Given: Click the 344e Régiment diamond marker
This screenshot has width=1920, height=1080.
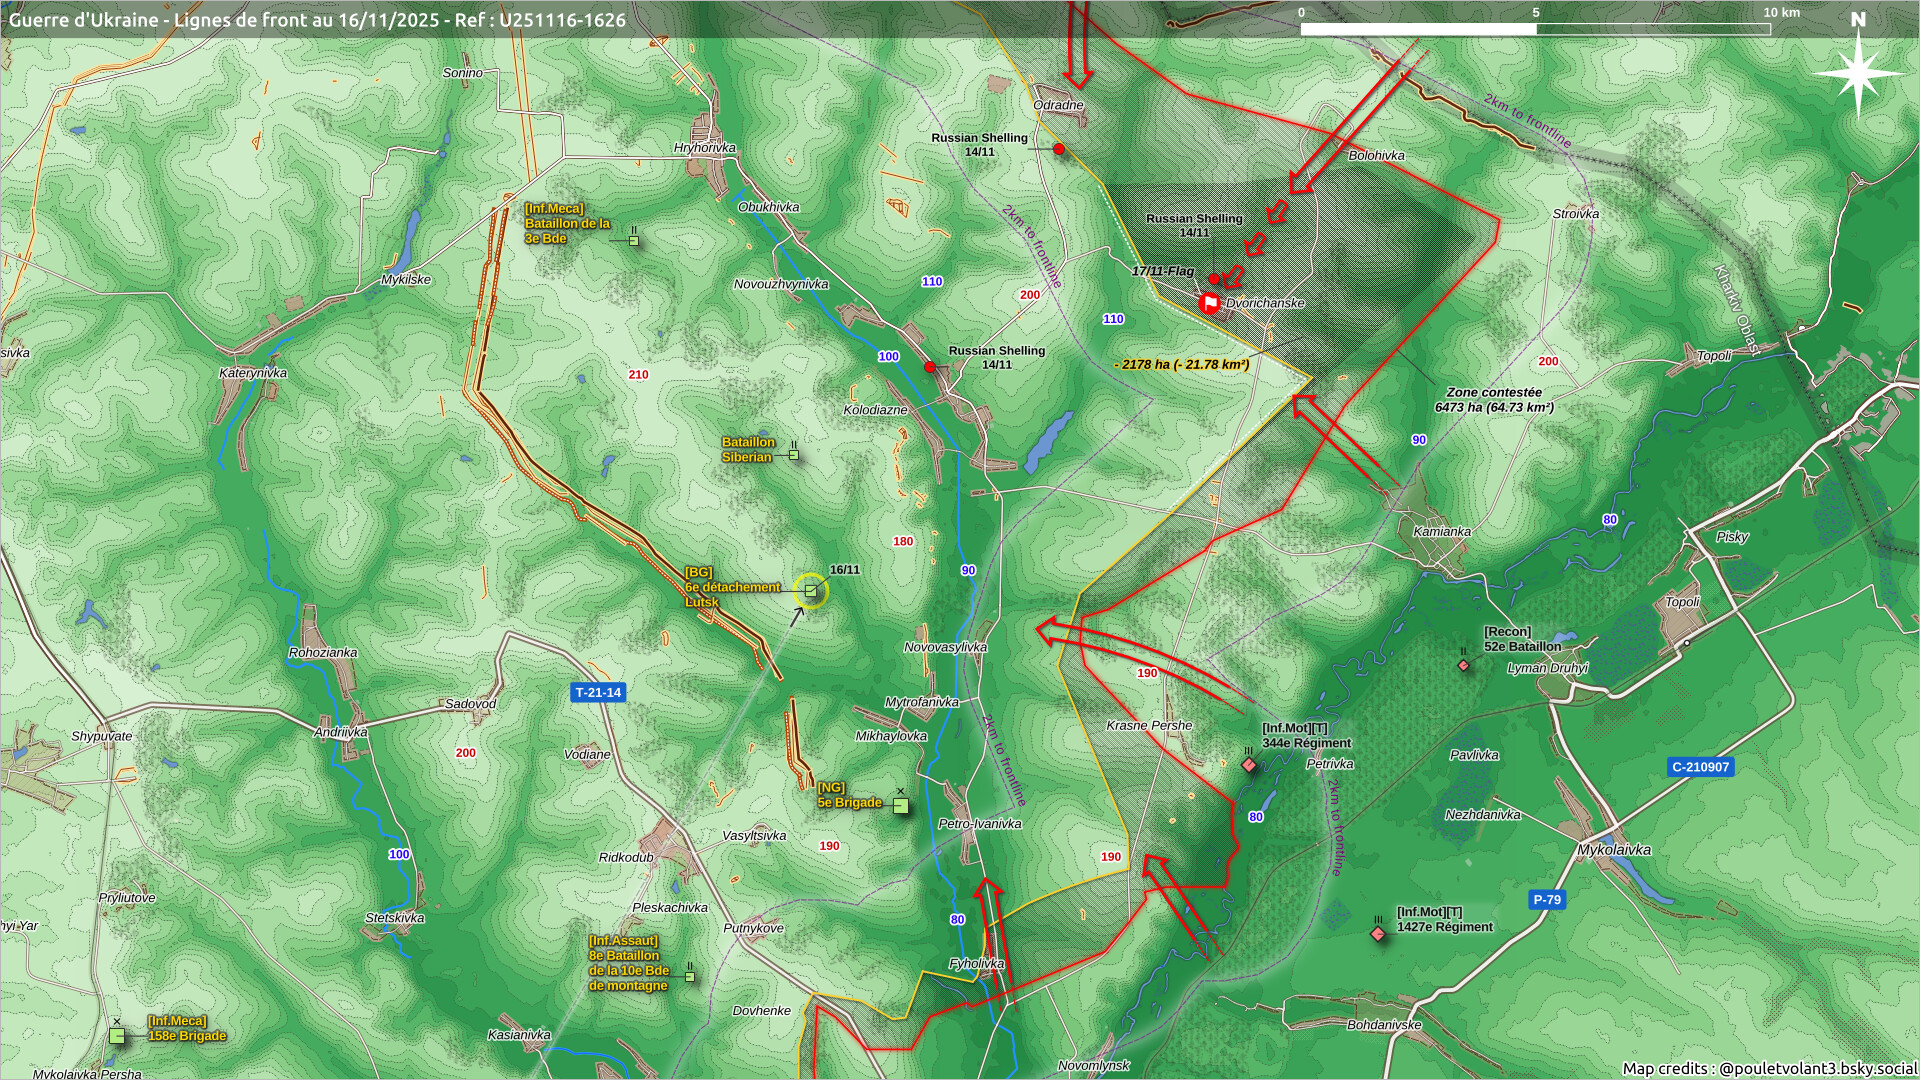Looking at the screenshot, I should coord(1248,765).
